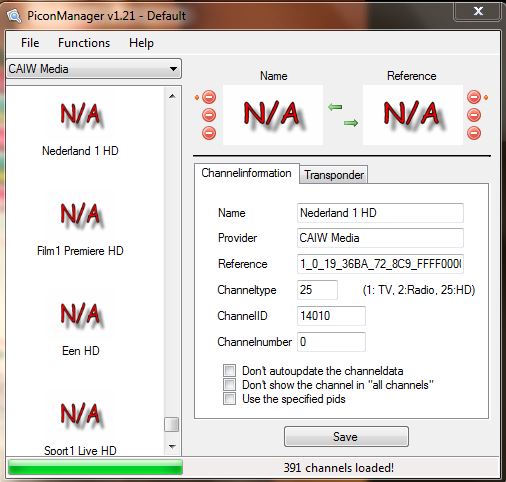Click the top red minus icon left of Name picon

point(209,97)
